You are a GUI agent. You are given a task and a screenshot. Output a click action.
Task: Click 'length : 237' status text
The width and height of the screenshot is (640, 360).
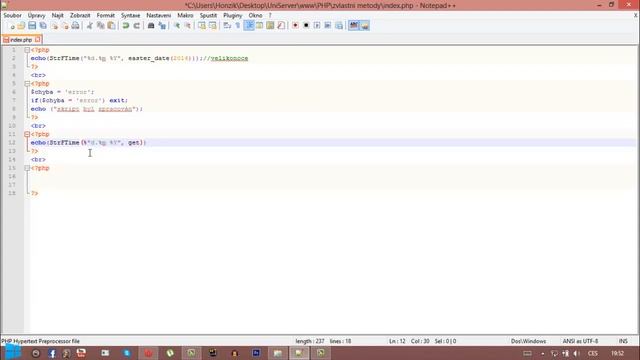coord(310,341)
